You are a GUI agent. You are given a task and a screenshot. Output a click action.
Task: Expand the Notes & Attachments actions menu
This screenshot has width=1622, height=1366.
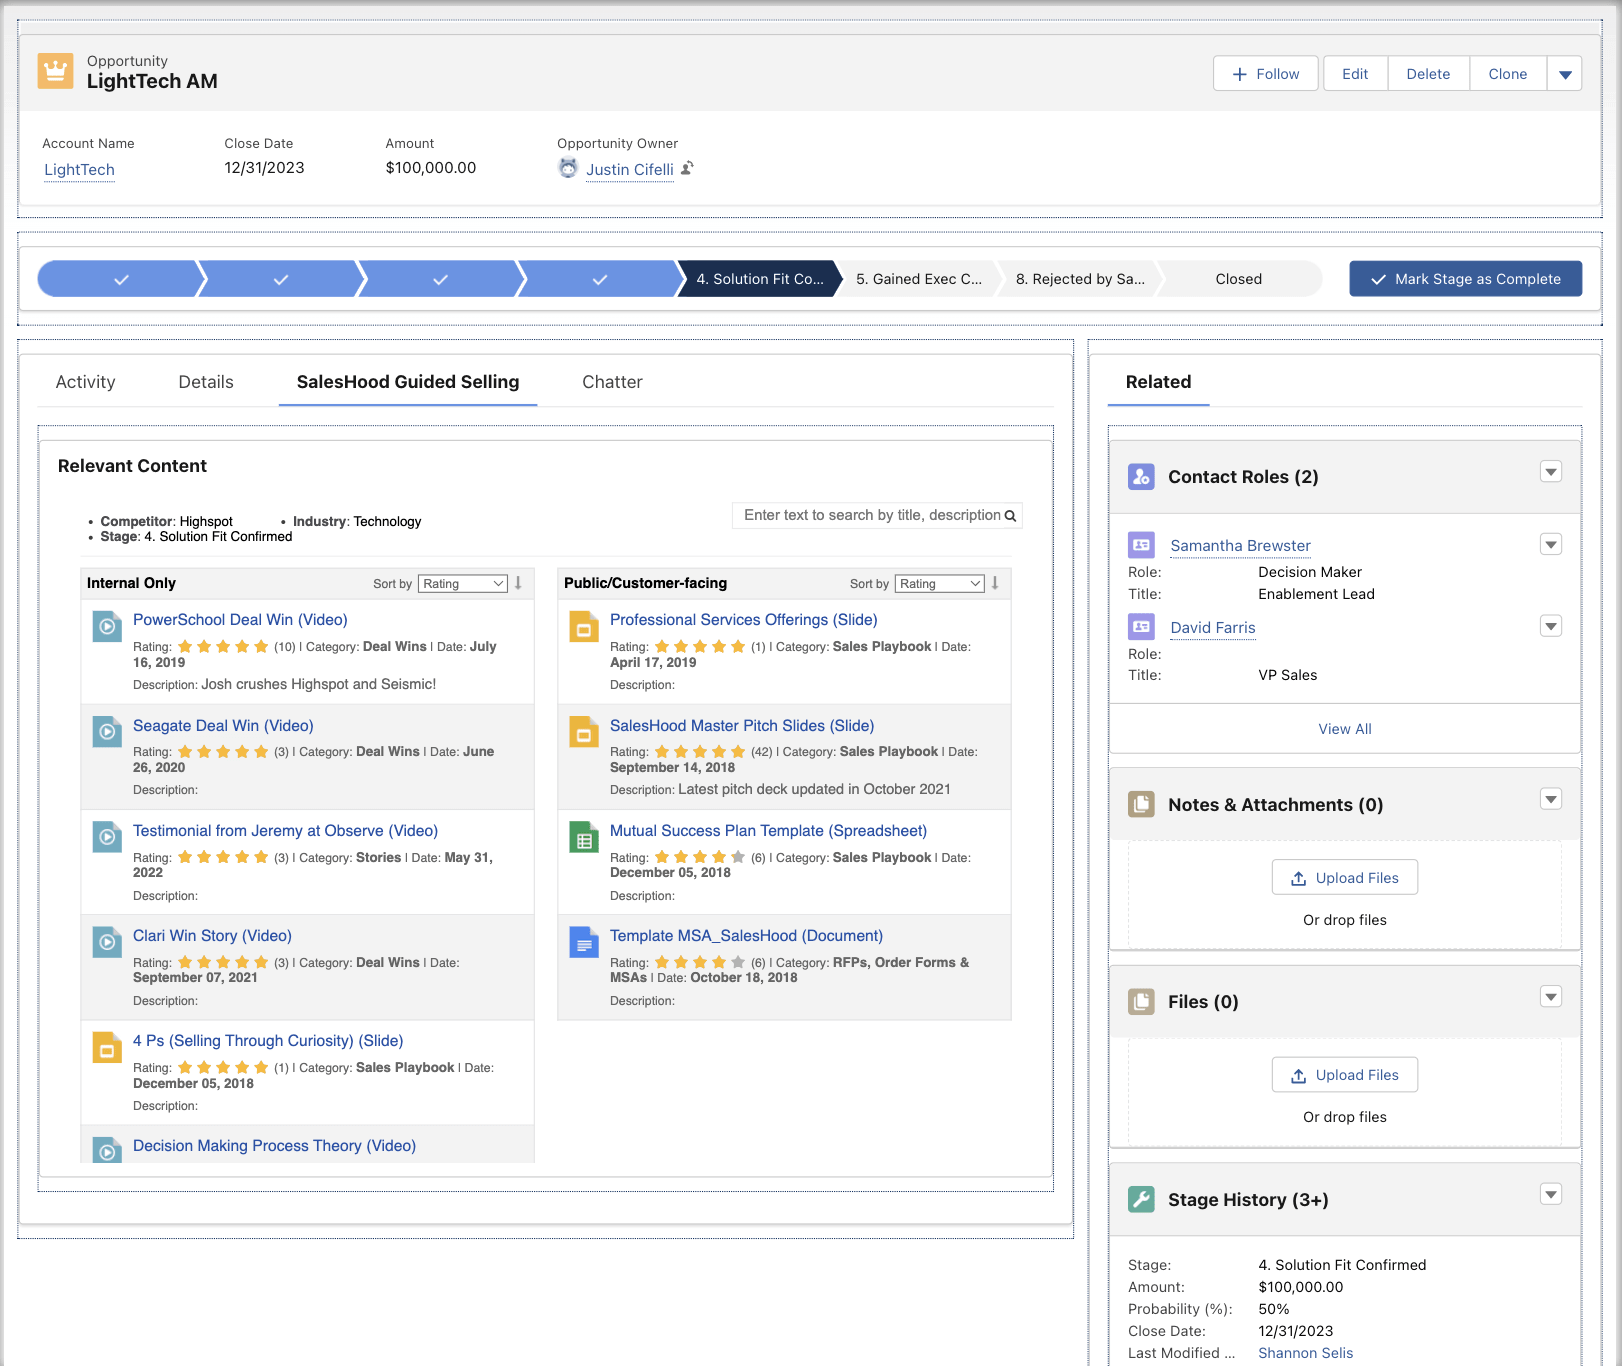(x=1551, y=799)
